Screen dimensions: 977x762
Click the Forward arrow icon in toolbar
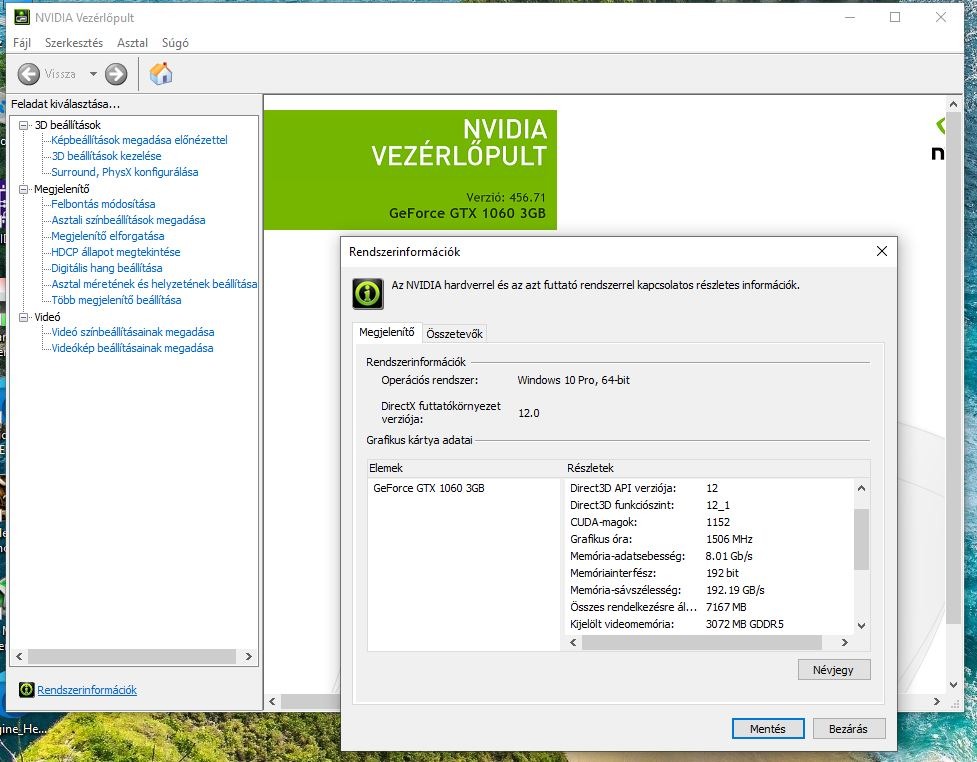(x=116, y=74)
